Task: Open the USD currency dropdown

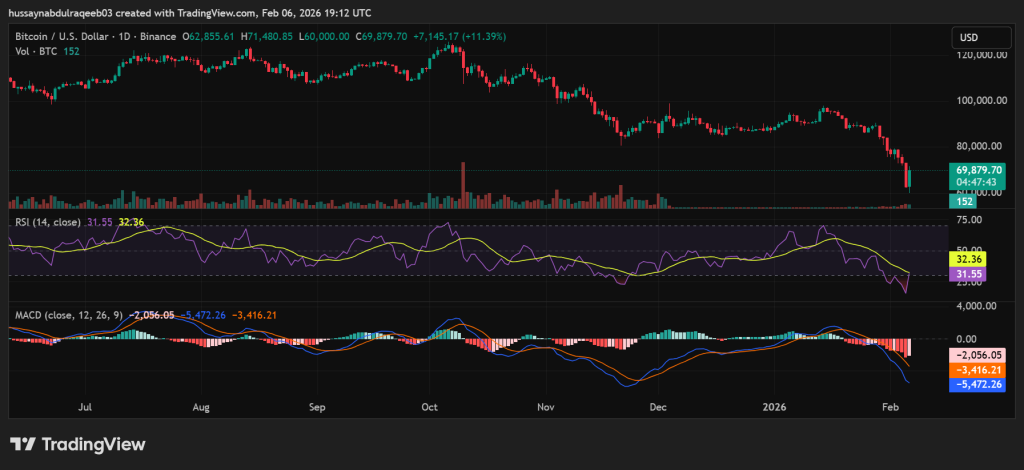Action: tap(969, 38)
